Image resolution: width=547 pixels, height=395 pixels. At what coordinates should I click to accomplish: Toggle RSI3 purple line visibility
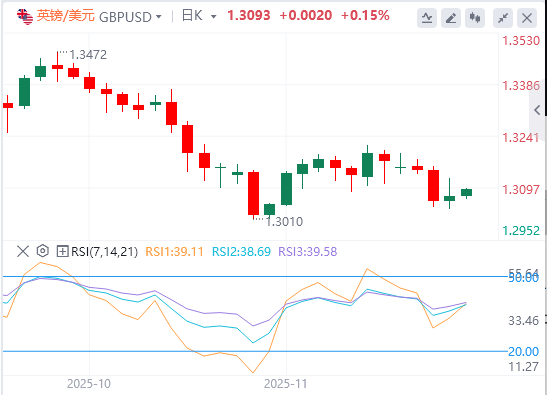pyautogui.click(x=308, y=252)
